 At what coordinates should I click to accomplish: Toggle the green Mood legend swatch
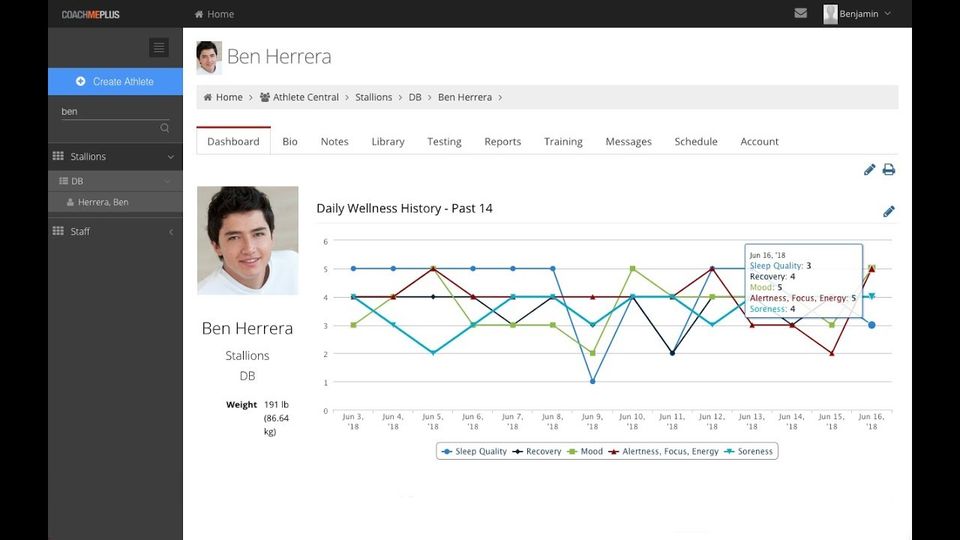pos(573,452)
